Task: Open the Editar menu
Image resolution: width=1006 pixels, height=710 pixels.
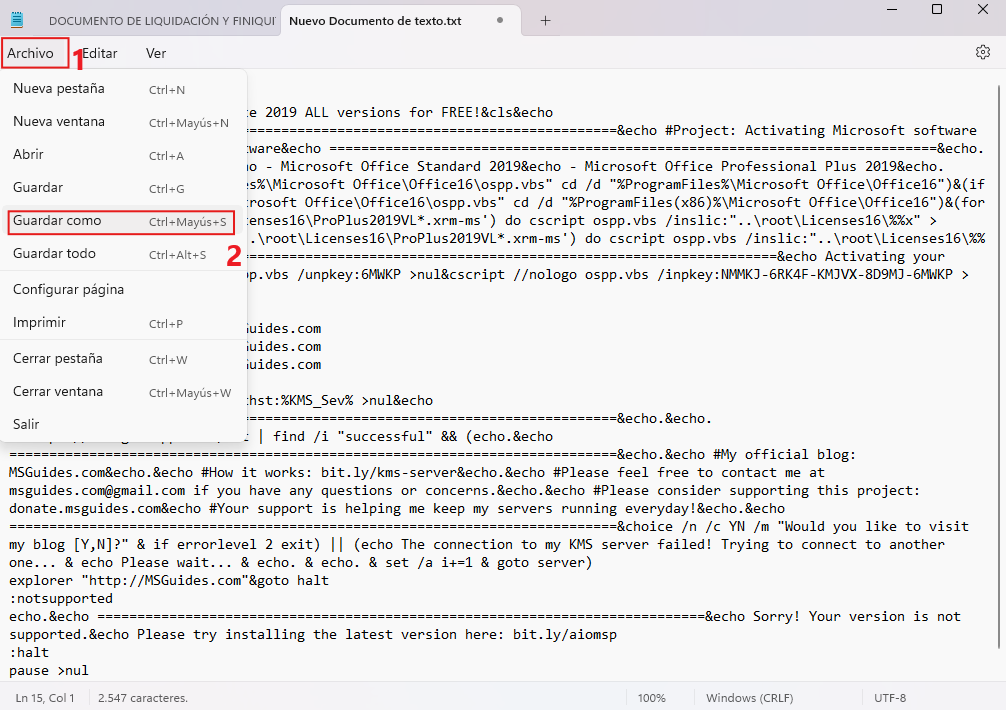Action: click(x=99, y=53)
